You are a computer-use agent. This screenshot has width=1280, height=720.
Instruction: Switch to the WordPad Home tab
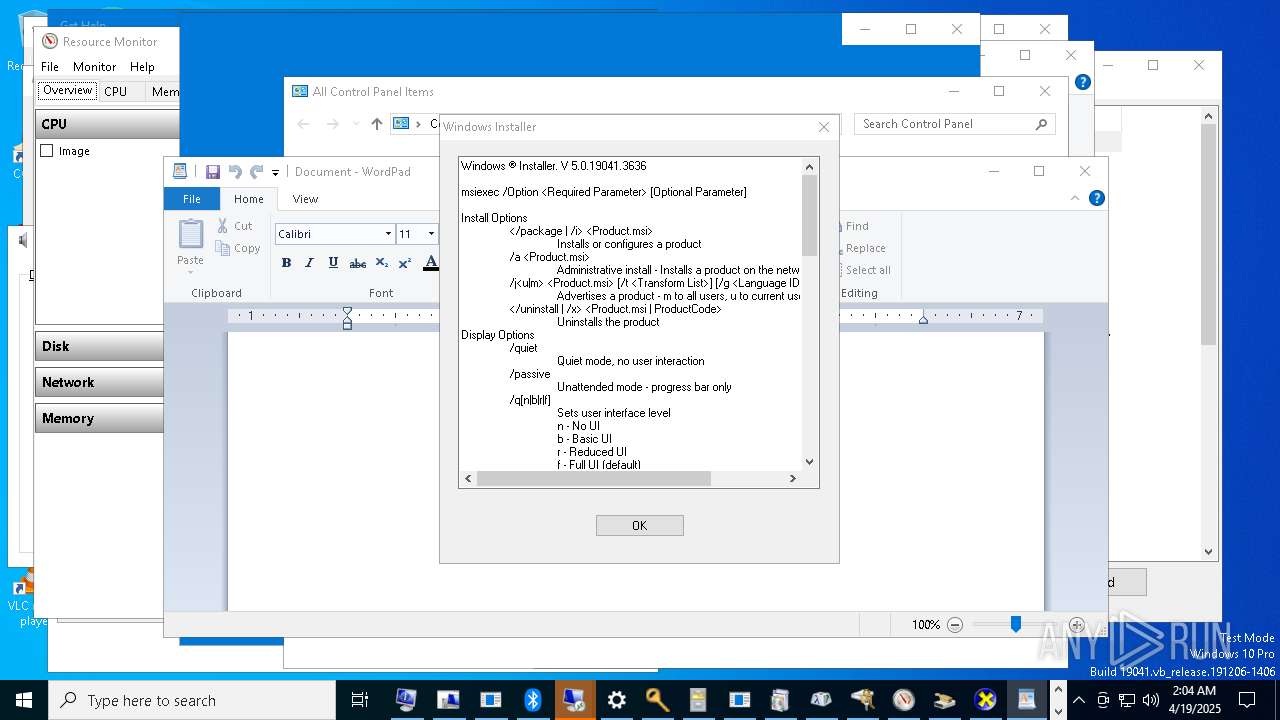pos(249,199)
